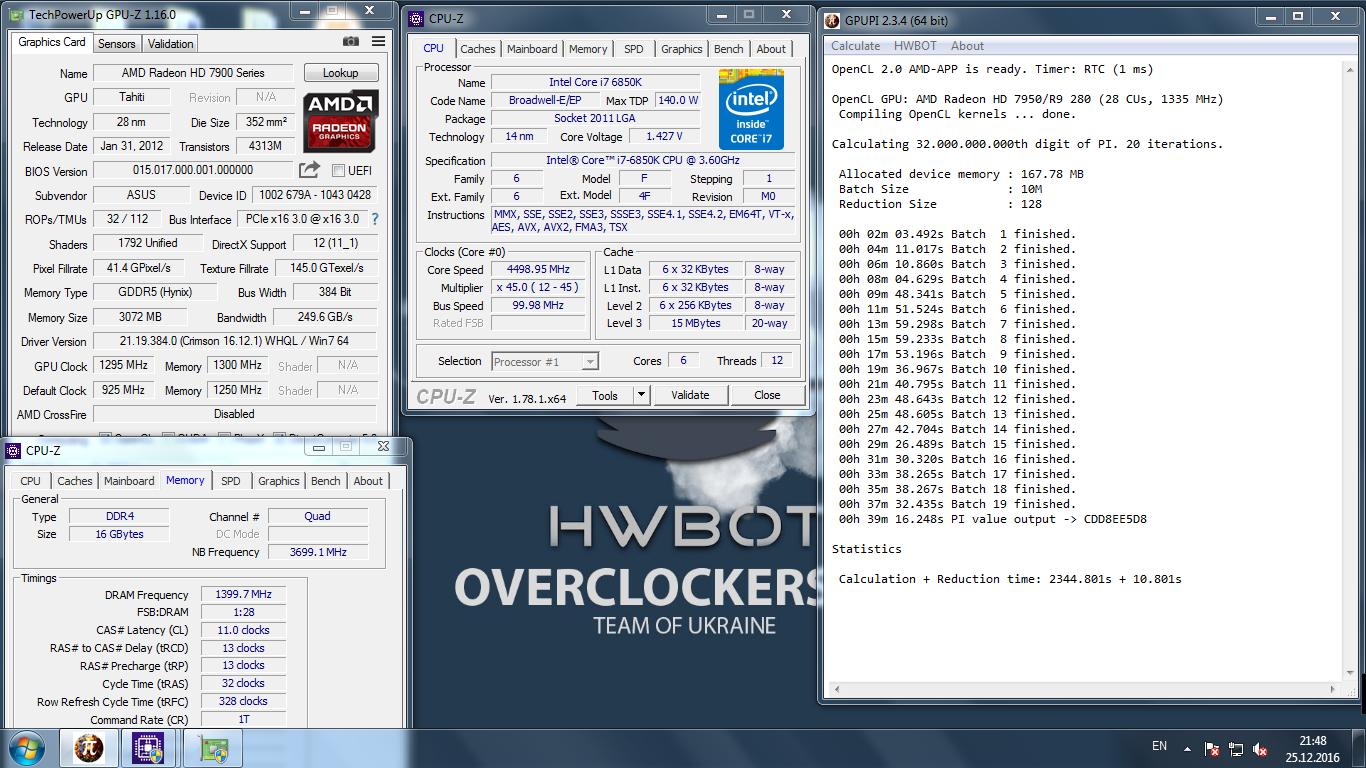Click the Driver Version field in GPU-Z
Viewport: 1366px width, 768px height.
(235, 341)
